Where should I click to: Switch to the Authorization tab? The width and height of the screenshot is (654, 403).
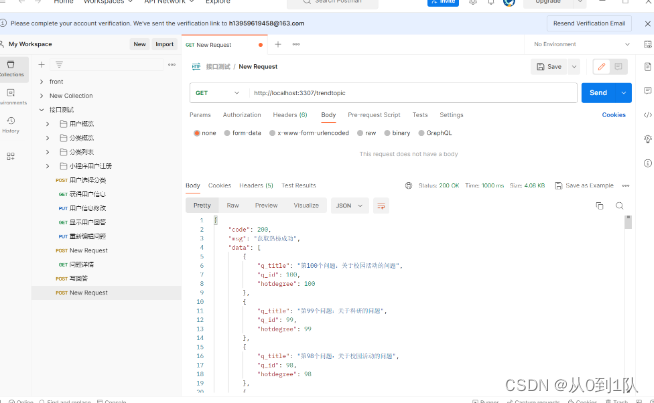pos(242,115)
